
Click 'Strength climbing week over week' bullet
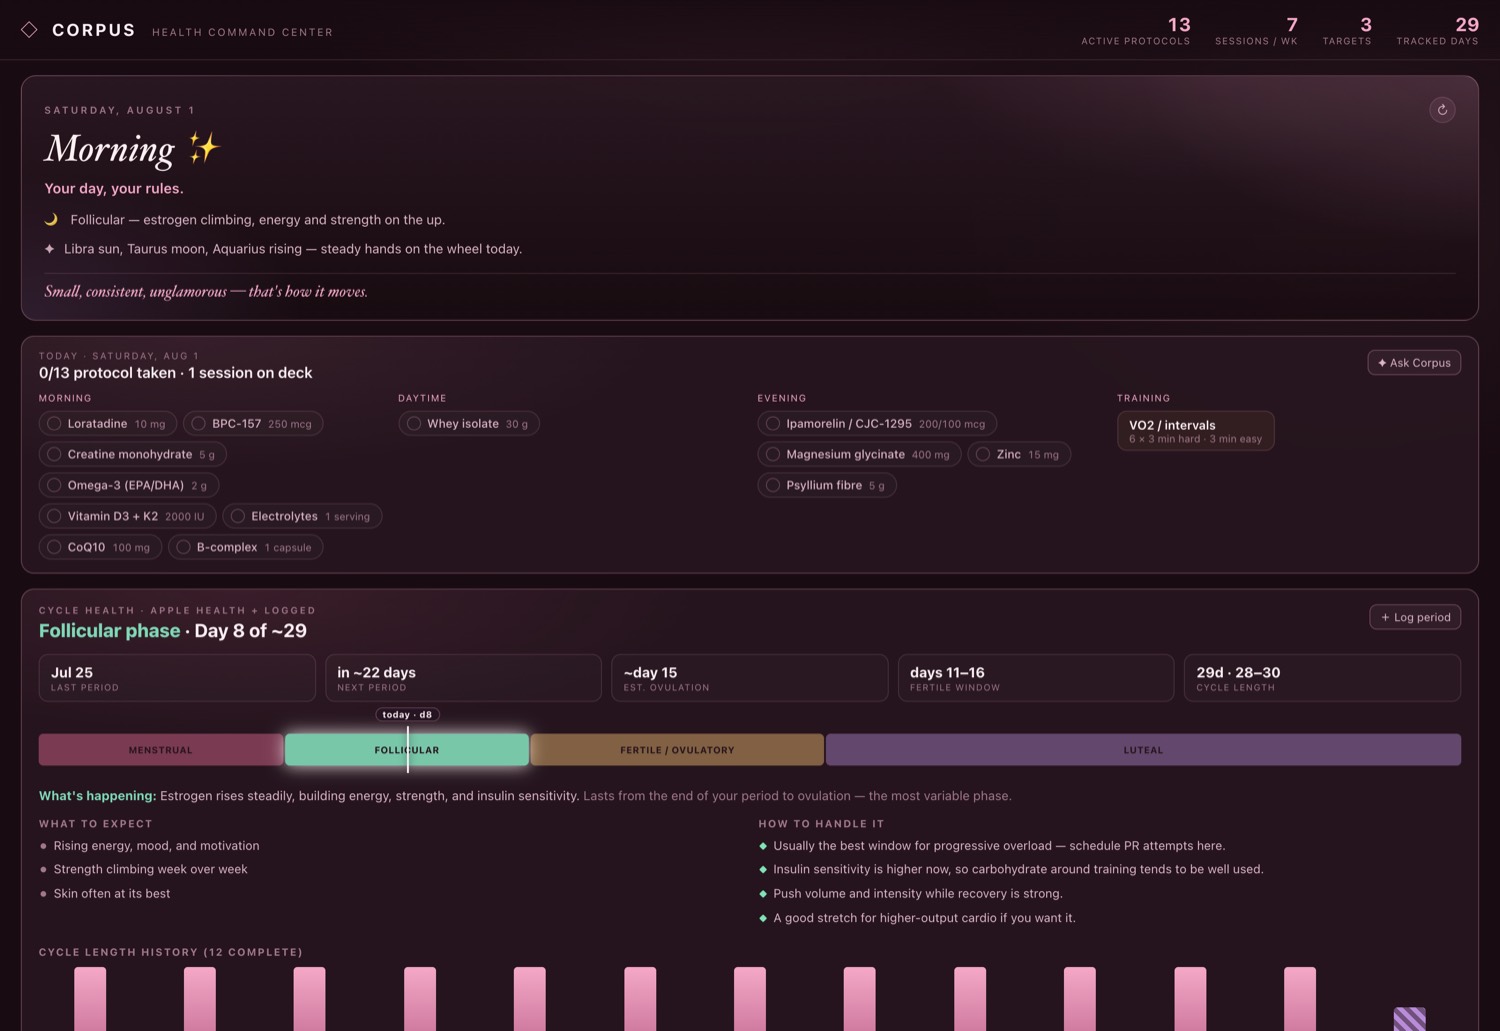click(x=151, y=869)
